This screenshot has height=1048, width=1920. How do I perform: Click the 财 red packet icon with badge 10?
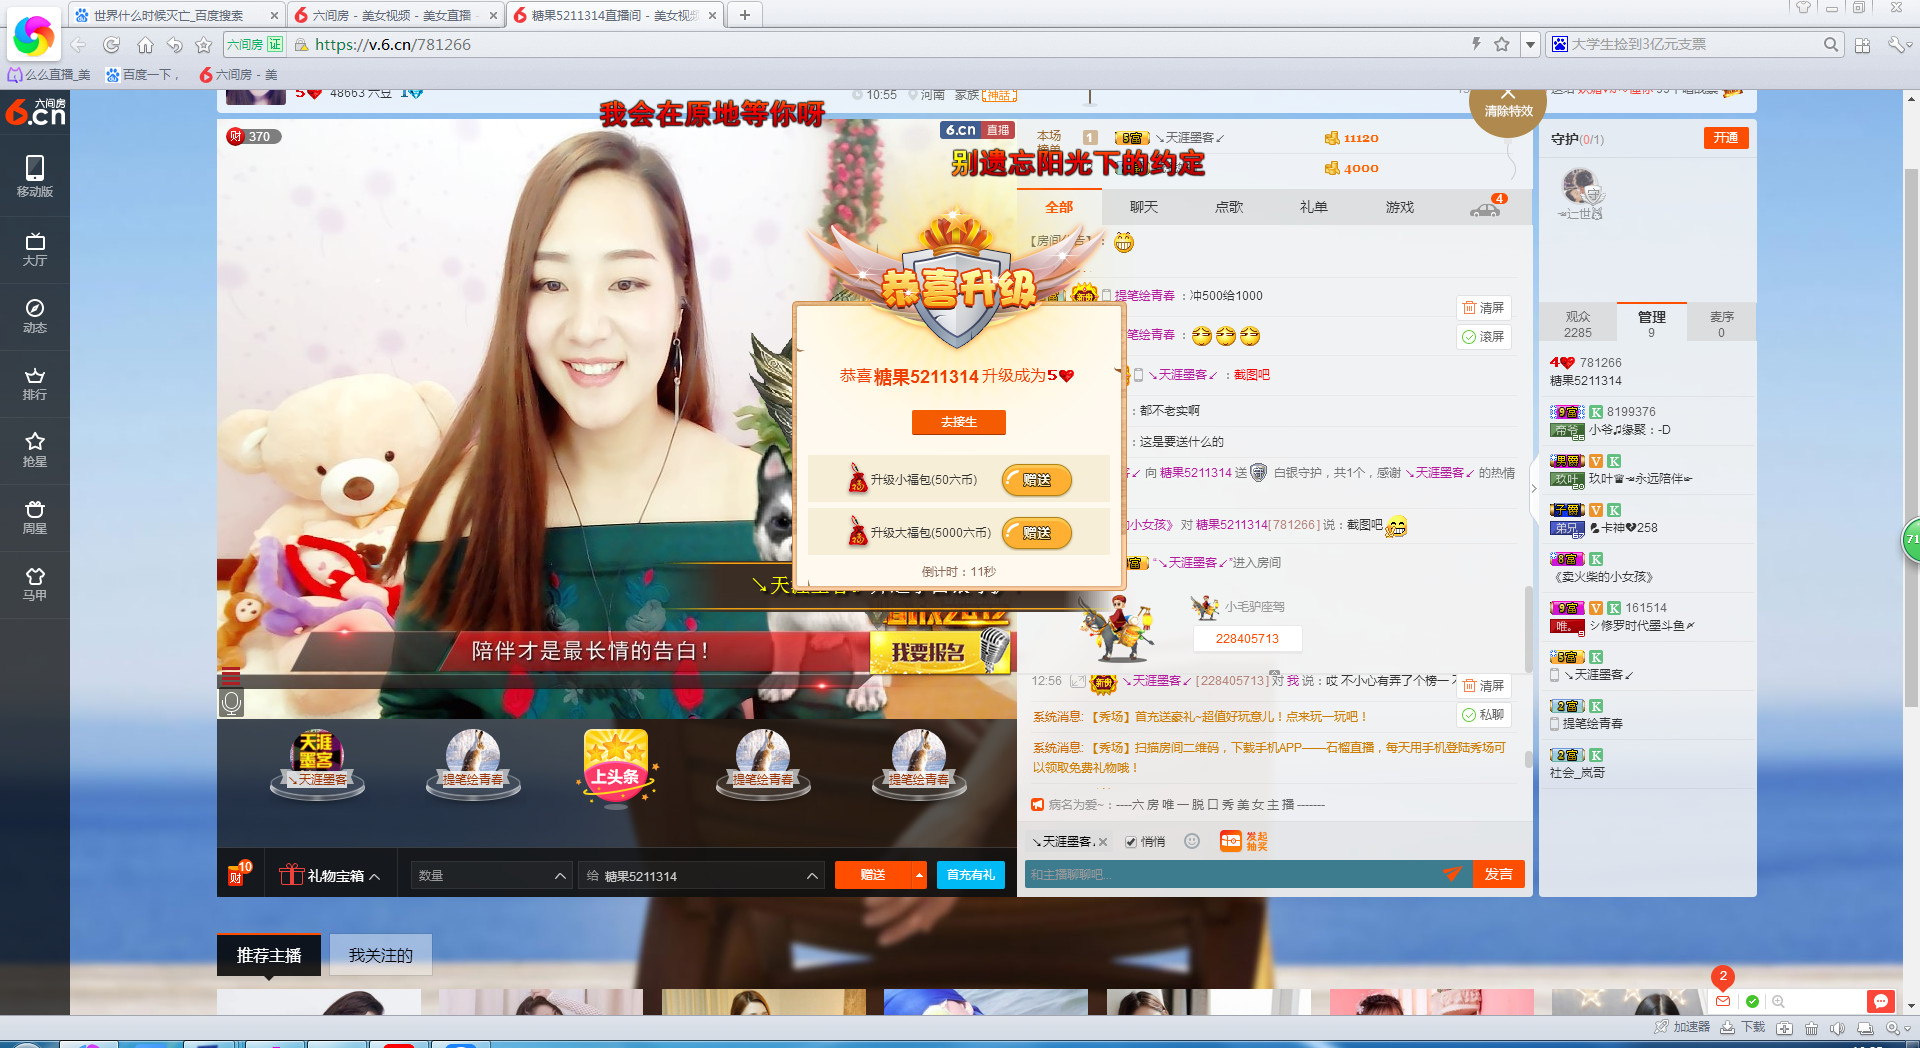coord(240,873)
